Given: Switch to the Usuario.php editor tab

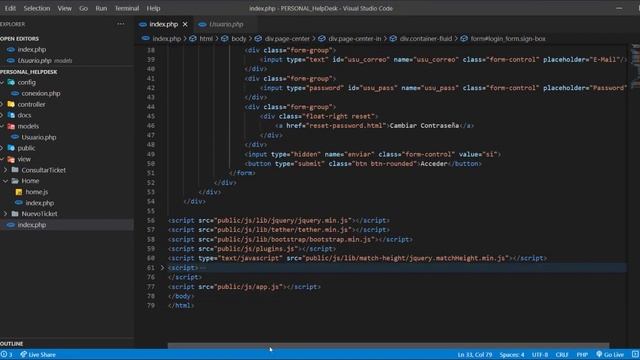Looking at the screenshot, I should pyautogui.click(x=226, y=24).
